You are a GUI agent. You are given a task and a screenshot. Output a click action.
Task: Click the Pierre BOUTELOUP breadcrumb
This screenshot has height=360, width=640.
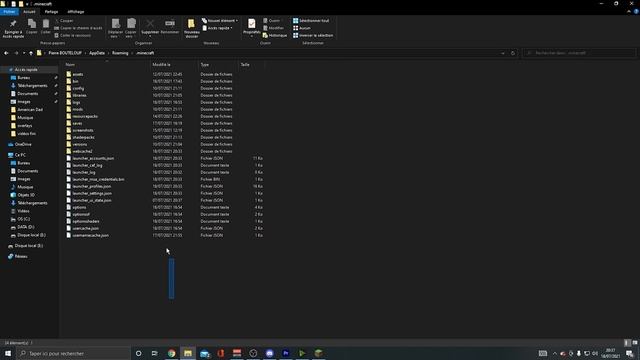65,53
